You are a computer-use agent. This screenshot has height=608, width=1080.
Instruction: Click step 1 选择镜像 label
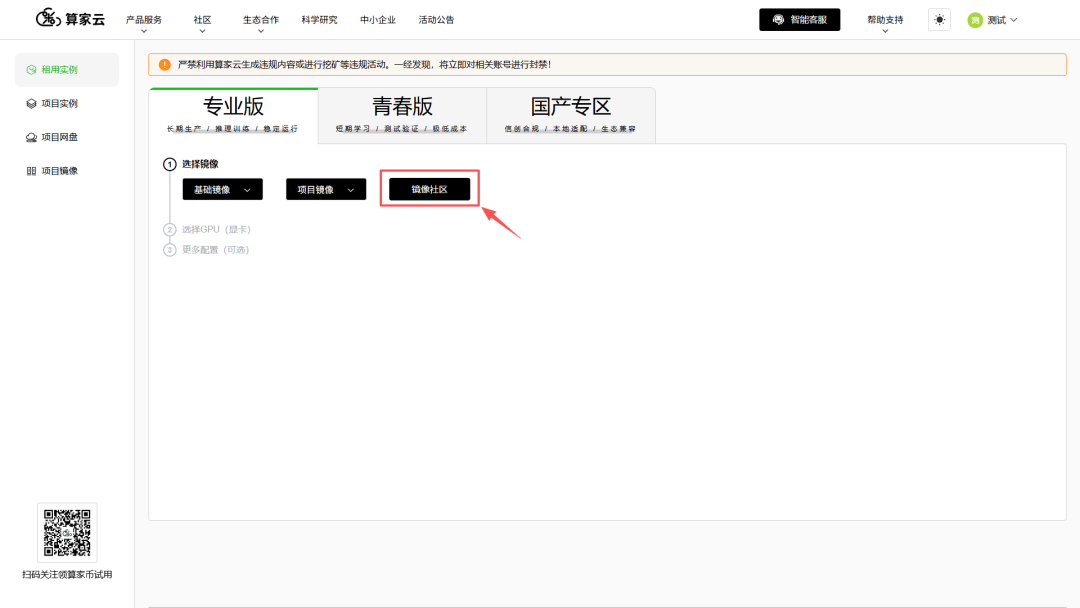(200, 164)
